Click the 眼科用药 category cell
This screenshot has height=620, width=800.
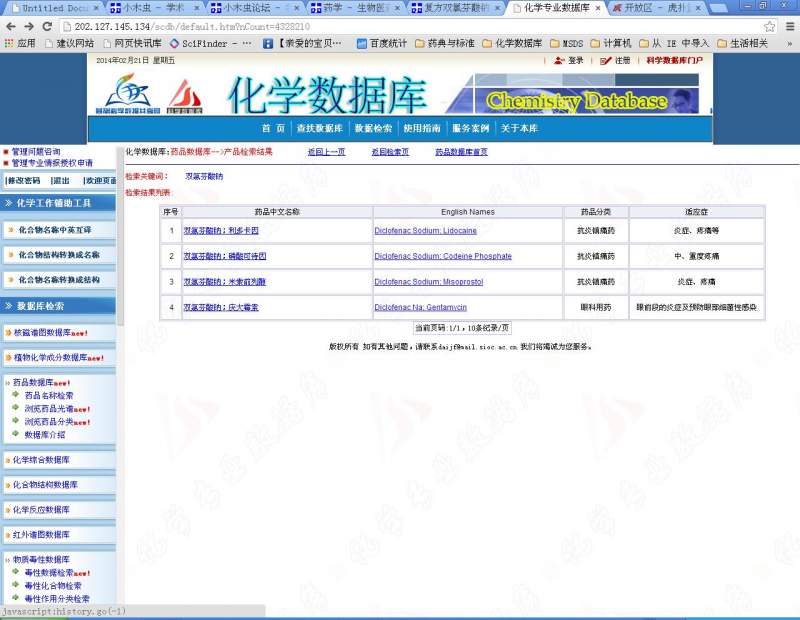[x=596, y=307]
